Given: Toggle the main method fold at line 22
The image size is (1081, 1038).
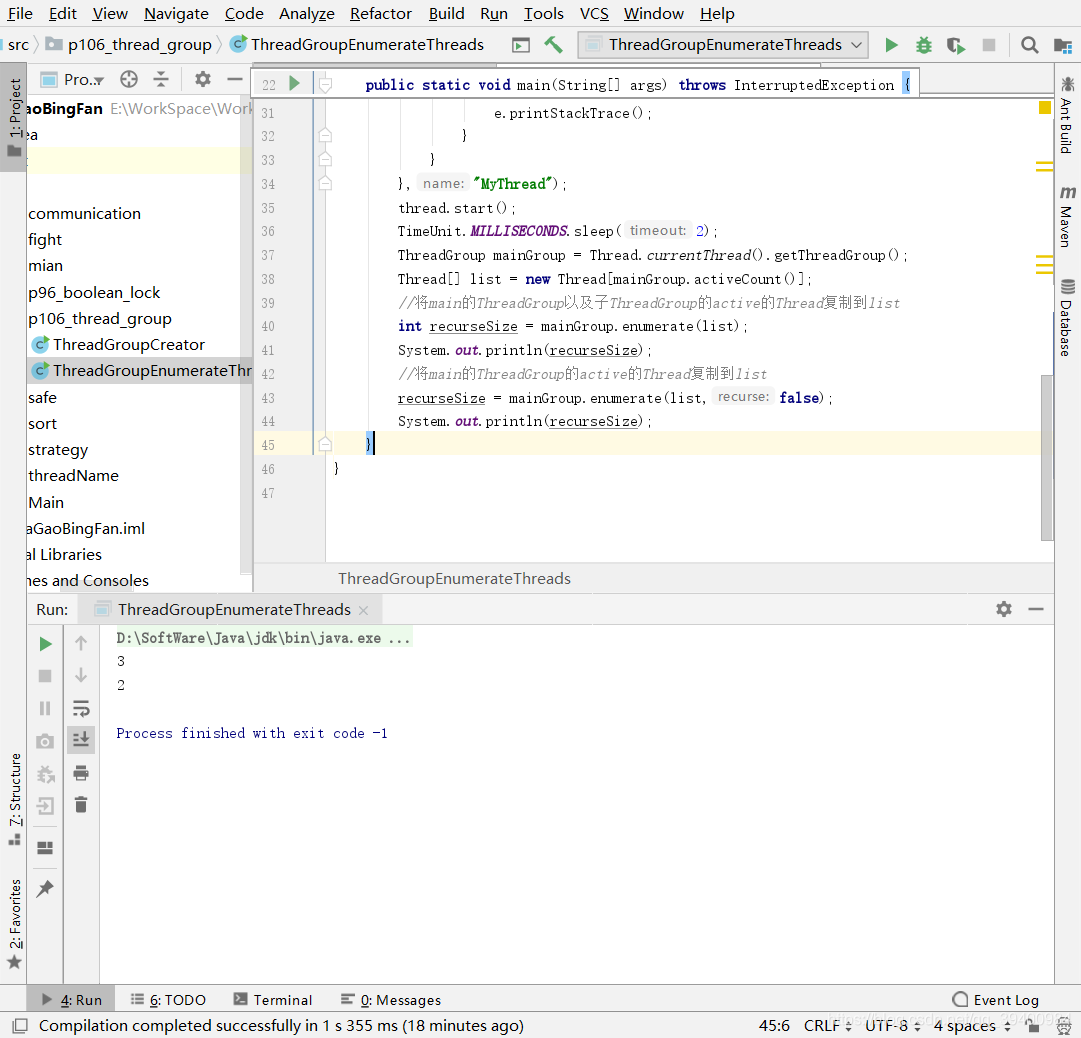Looking at the screenshot, I should [x=325, y=85].
